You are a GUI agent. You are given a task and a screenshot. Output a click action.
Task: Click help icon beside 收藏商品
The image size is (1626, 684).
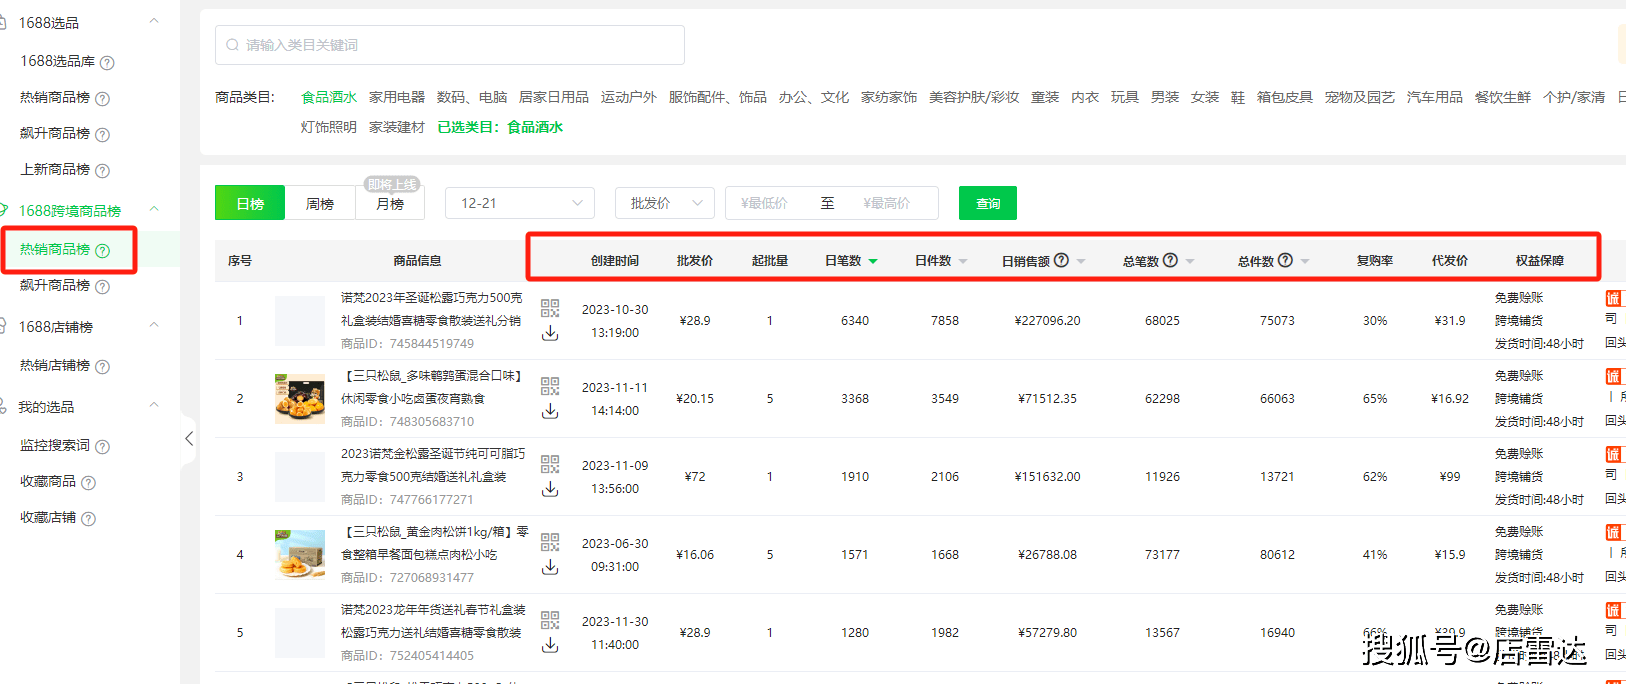click(89, 483)
